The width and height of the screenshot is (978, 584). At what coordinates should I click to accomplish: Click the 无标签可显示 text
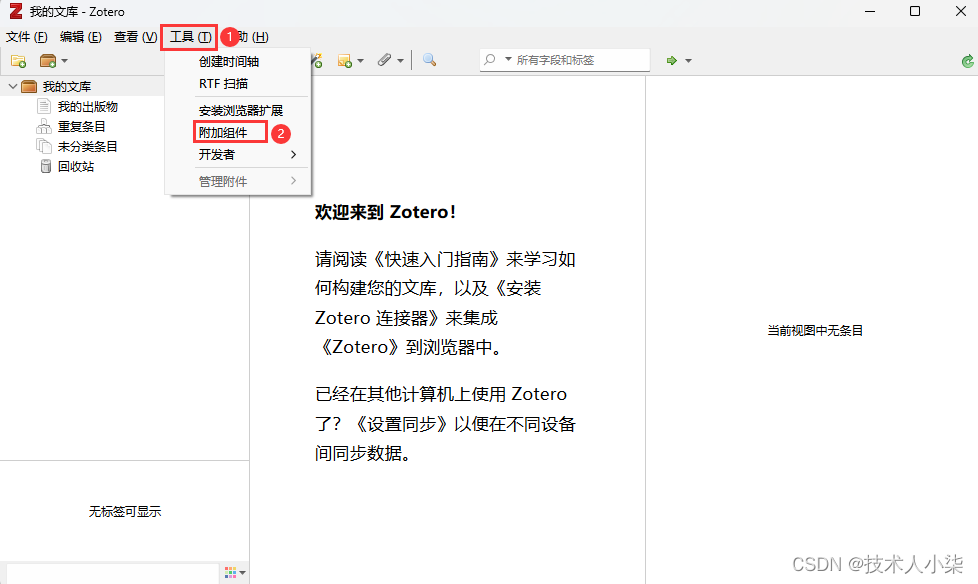[125, 512]
